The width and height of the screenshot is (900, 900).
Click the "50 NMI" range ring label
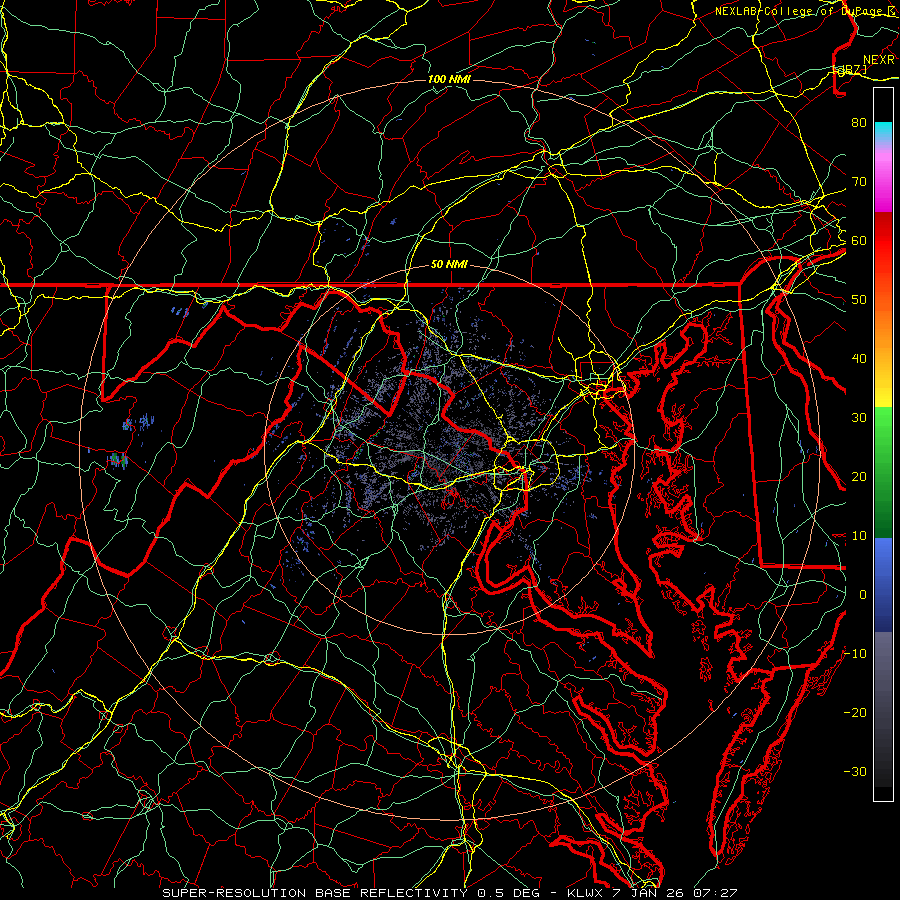pos(449,265)
